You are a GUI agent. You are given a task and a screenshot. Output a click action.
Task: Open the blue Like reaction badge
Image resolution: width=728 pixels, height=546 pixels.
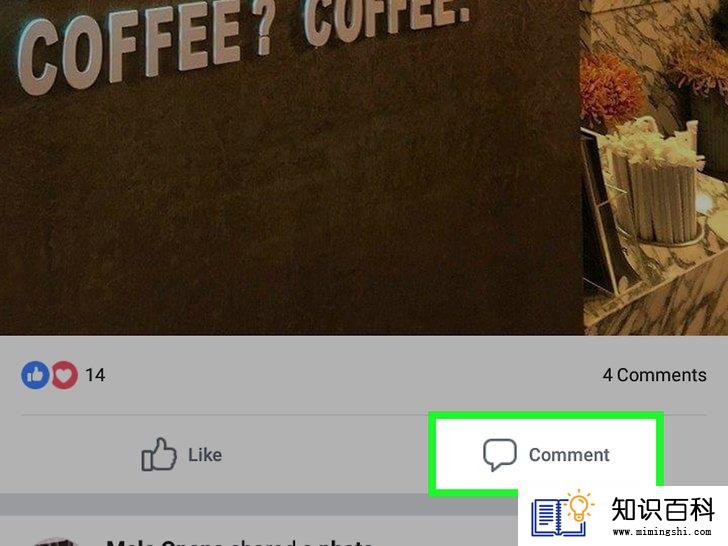point(35,375)
